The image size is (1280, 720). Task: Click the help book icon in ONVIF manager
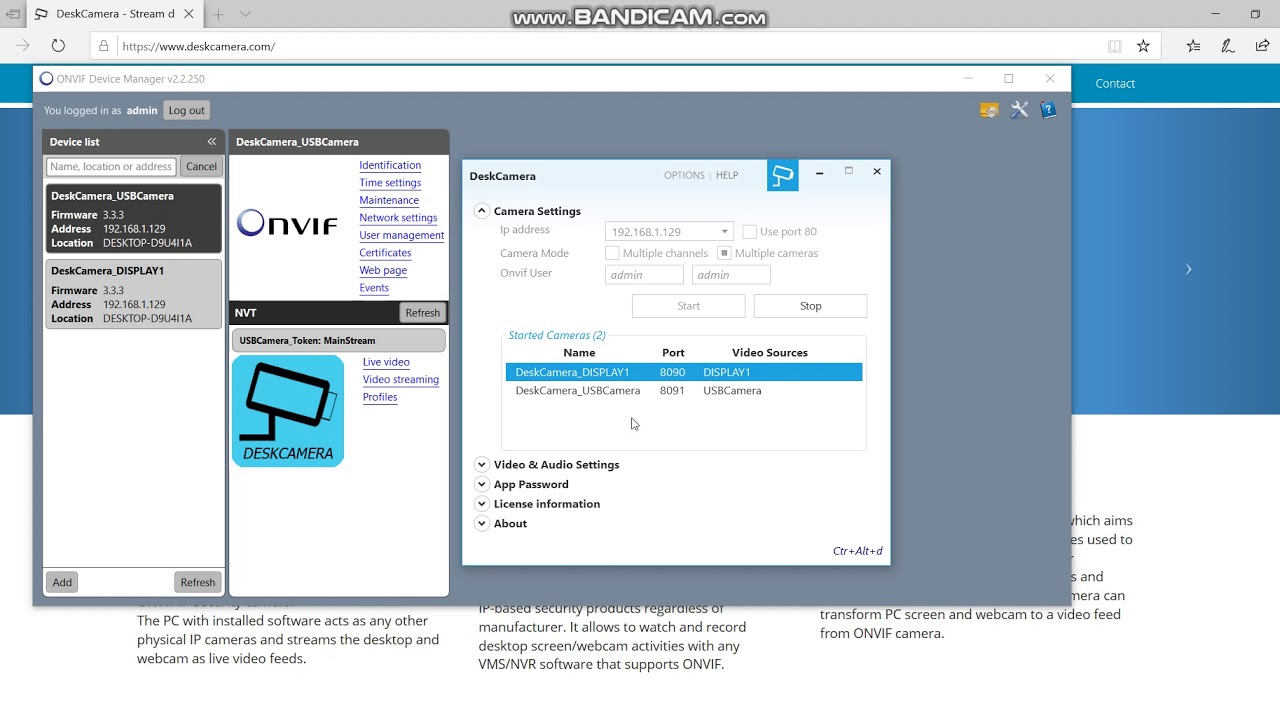(x=1048, y=110)
